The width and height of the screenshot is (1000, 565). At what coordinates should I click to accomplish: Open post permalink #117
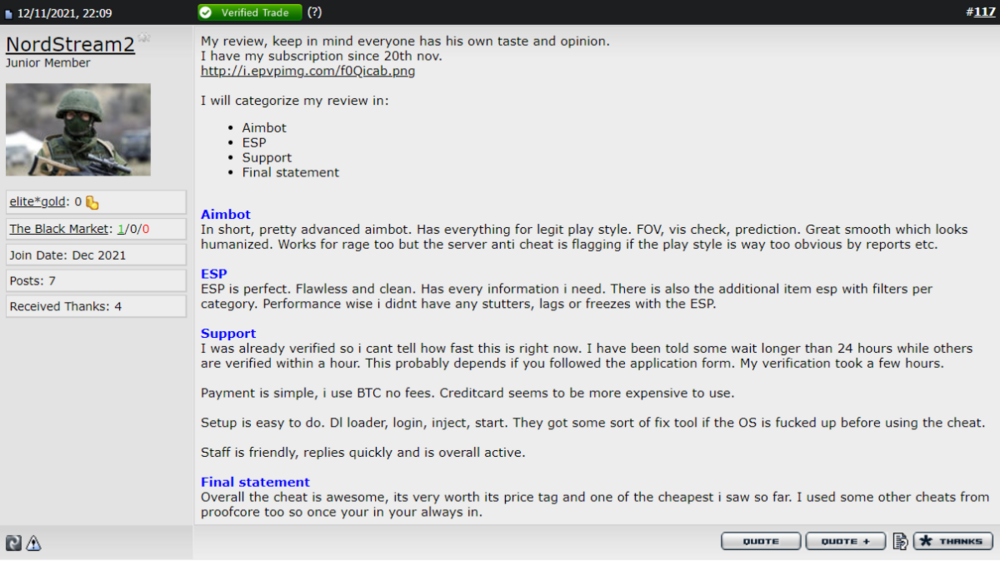(980, 12)
